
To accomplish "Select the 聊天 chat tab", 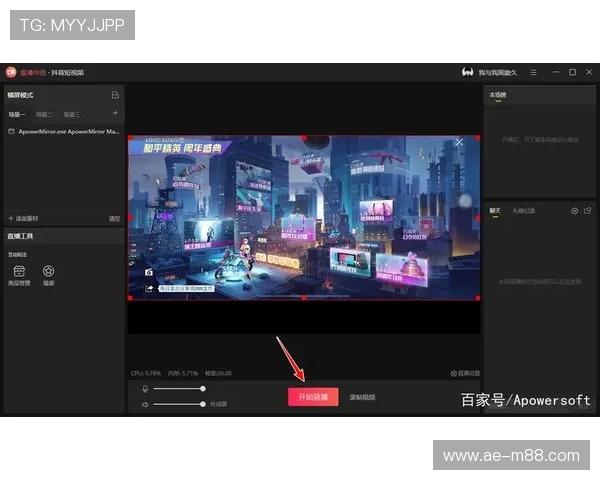I will coord(495,211).
